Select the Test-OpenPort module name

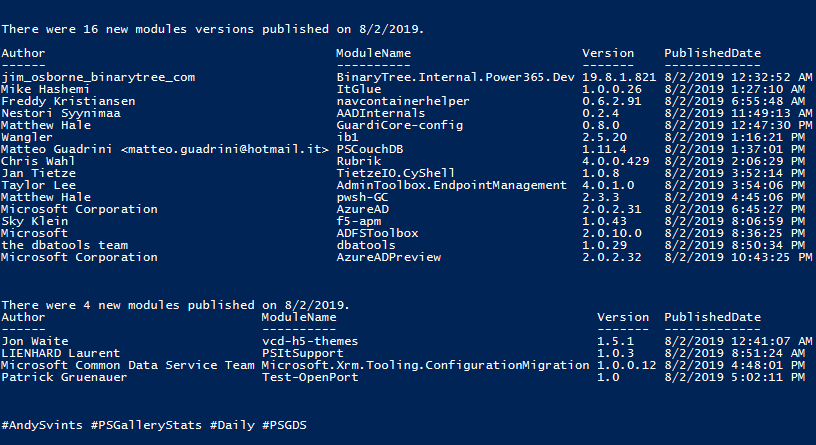pyautogui.click(x=310, y=377)
